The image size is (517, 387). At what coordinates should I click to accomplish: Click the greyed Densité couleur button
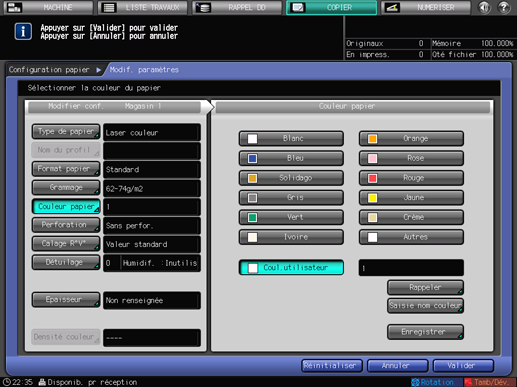pos(66,337)
